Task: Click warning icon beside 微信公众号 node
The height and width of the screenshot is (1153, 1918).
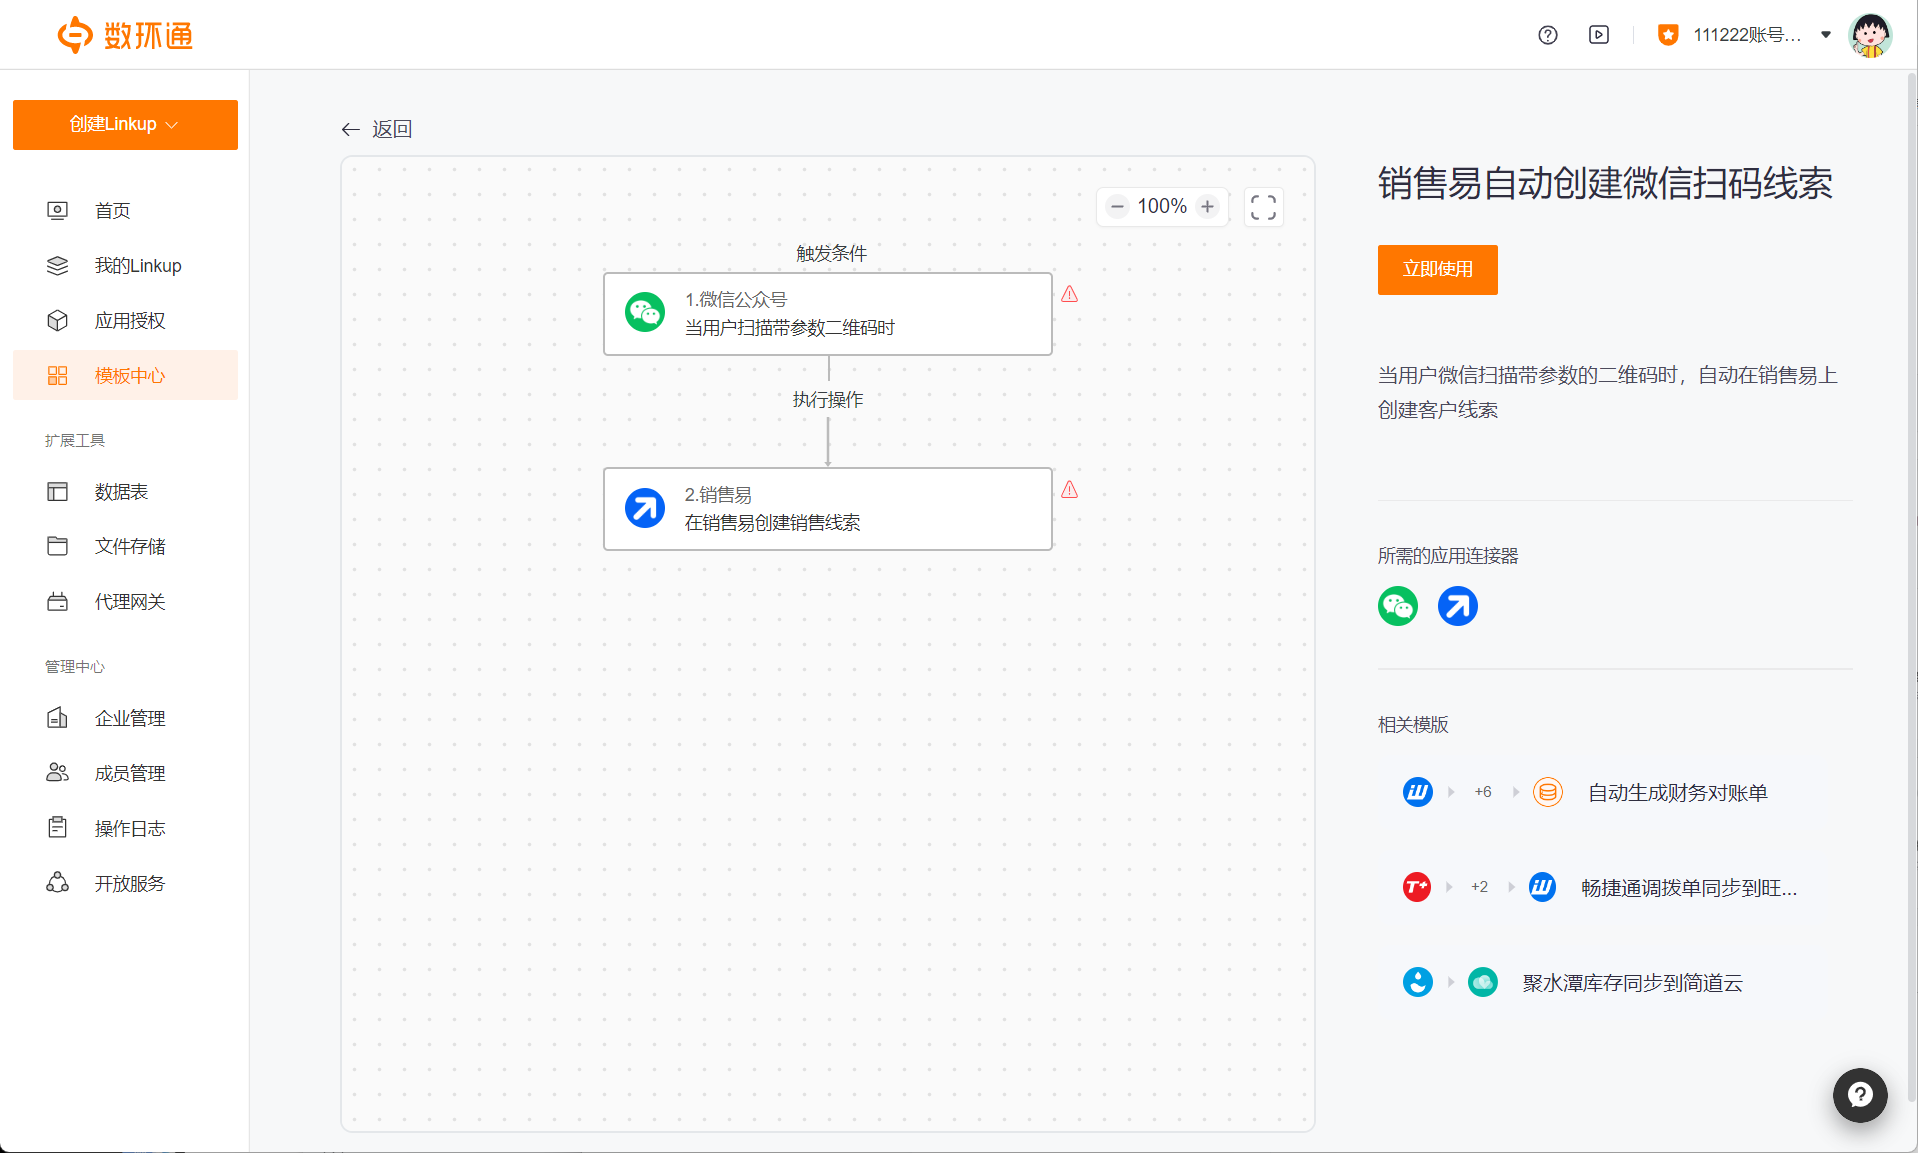Action: [1070, 294]
